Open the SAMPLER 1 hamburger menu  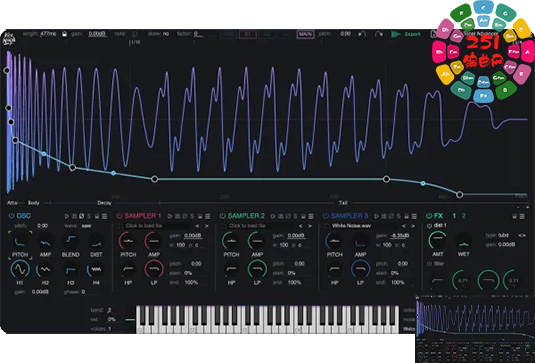pos(207,216)
